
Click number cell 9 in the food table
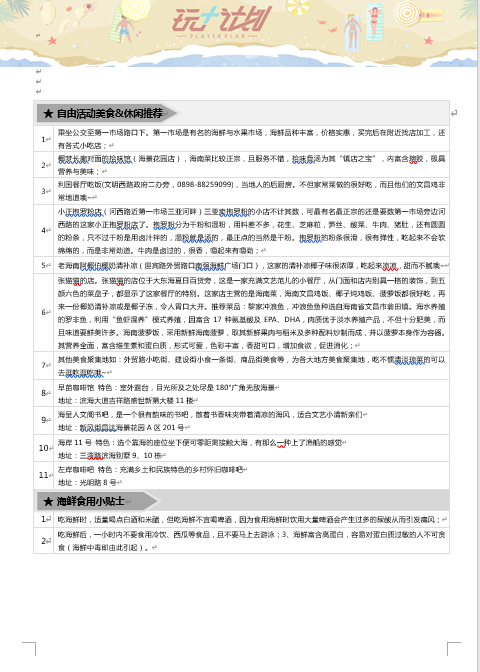[44, 420]
